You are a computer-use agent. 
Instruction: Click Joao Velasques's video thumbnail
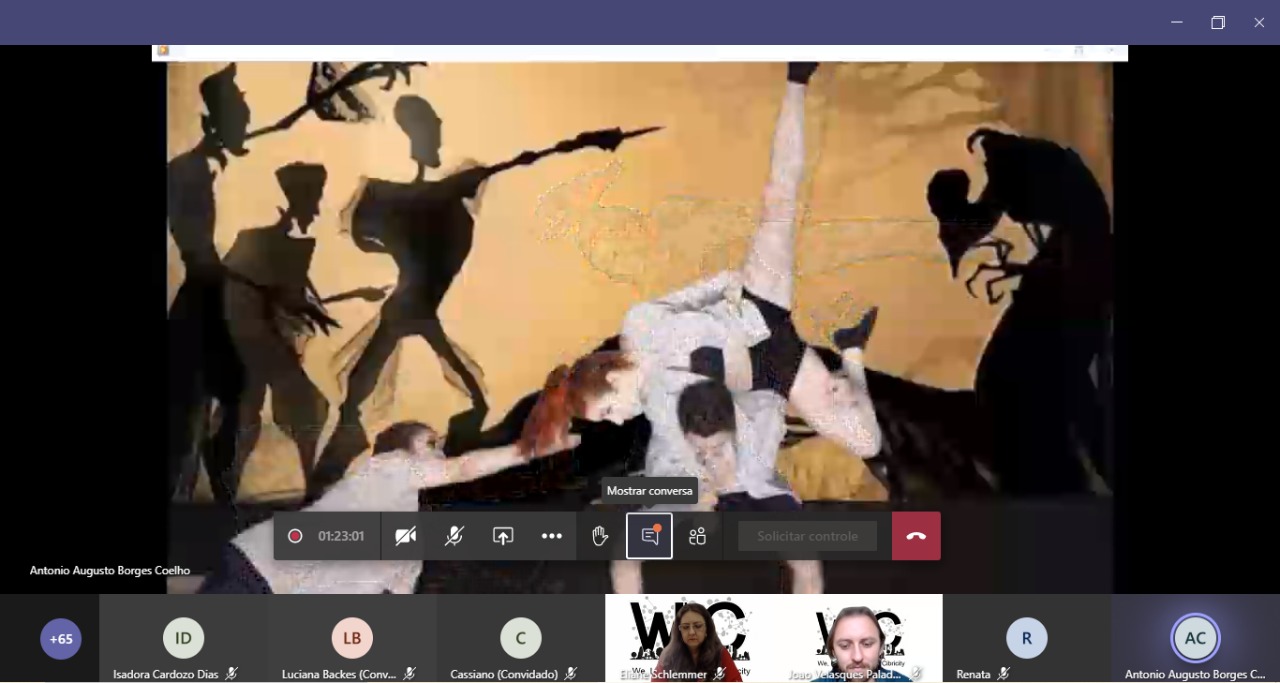[x=858, y=638]
